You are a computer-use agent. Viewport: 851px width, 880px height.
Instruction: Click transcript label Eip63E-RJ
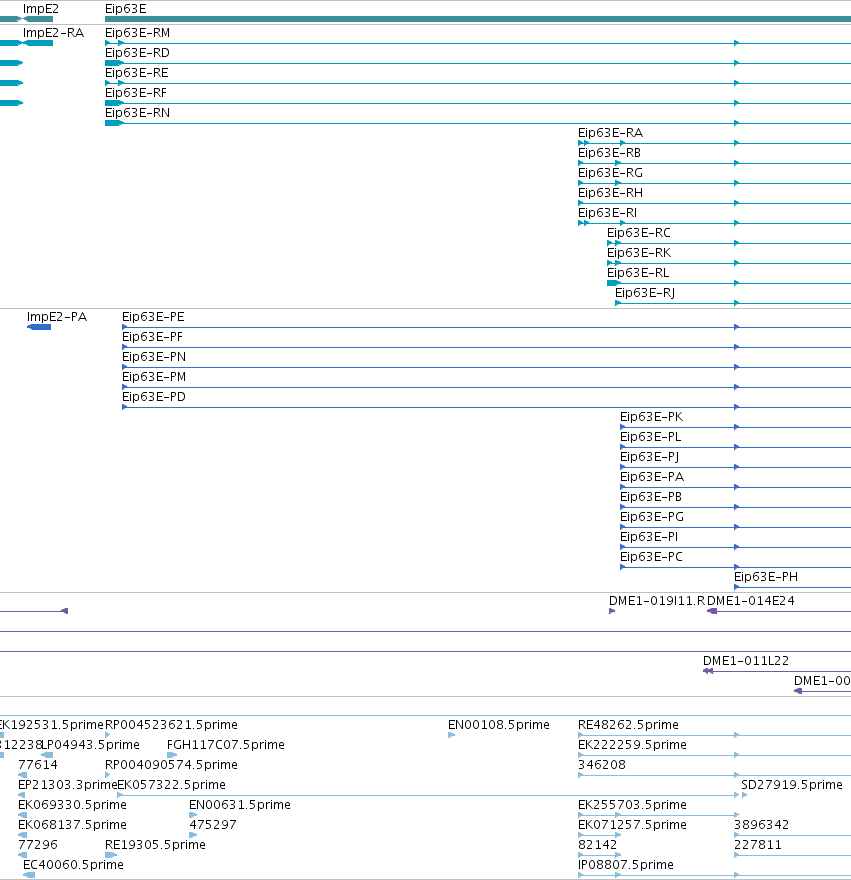pos(645,293)
